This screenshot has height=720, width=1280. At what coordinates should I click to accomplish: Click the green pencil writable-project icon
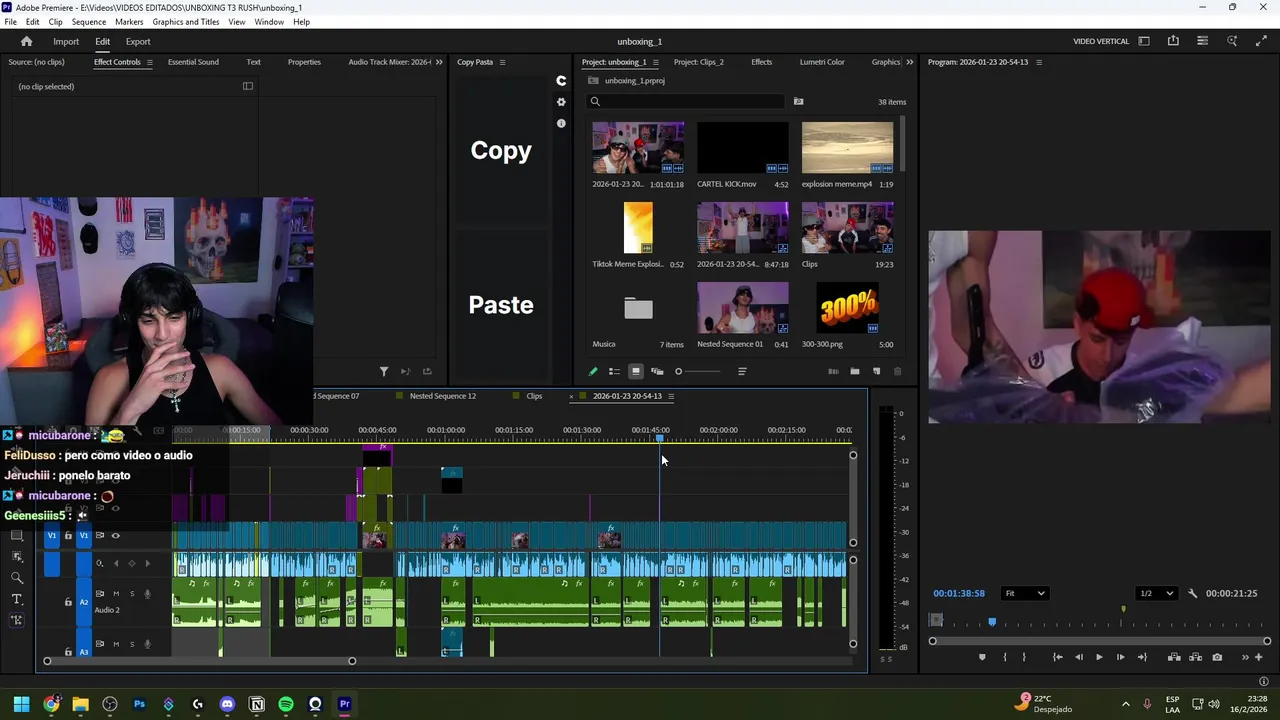pyautogui.click(x=593, y=371)
